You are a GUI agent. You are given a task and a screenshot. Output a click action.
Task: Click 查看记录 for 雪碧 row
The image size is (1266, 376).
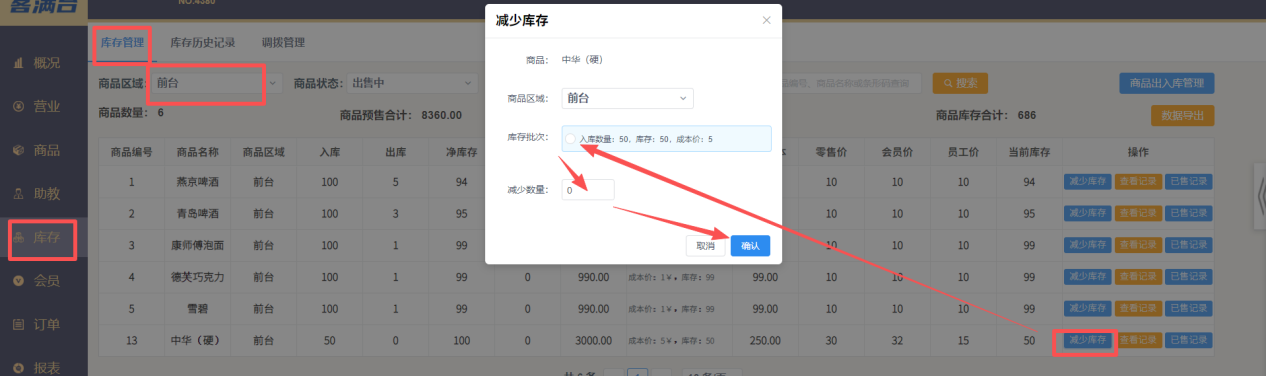point(1137,309)
